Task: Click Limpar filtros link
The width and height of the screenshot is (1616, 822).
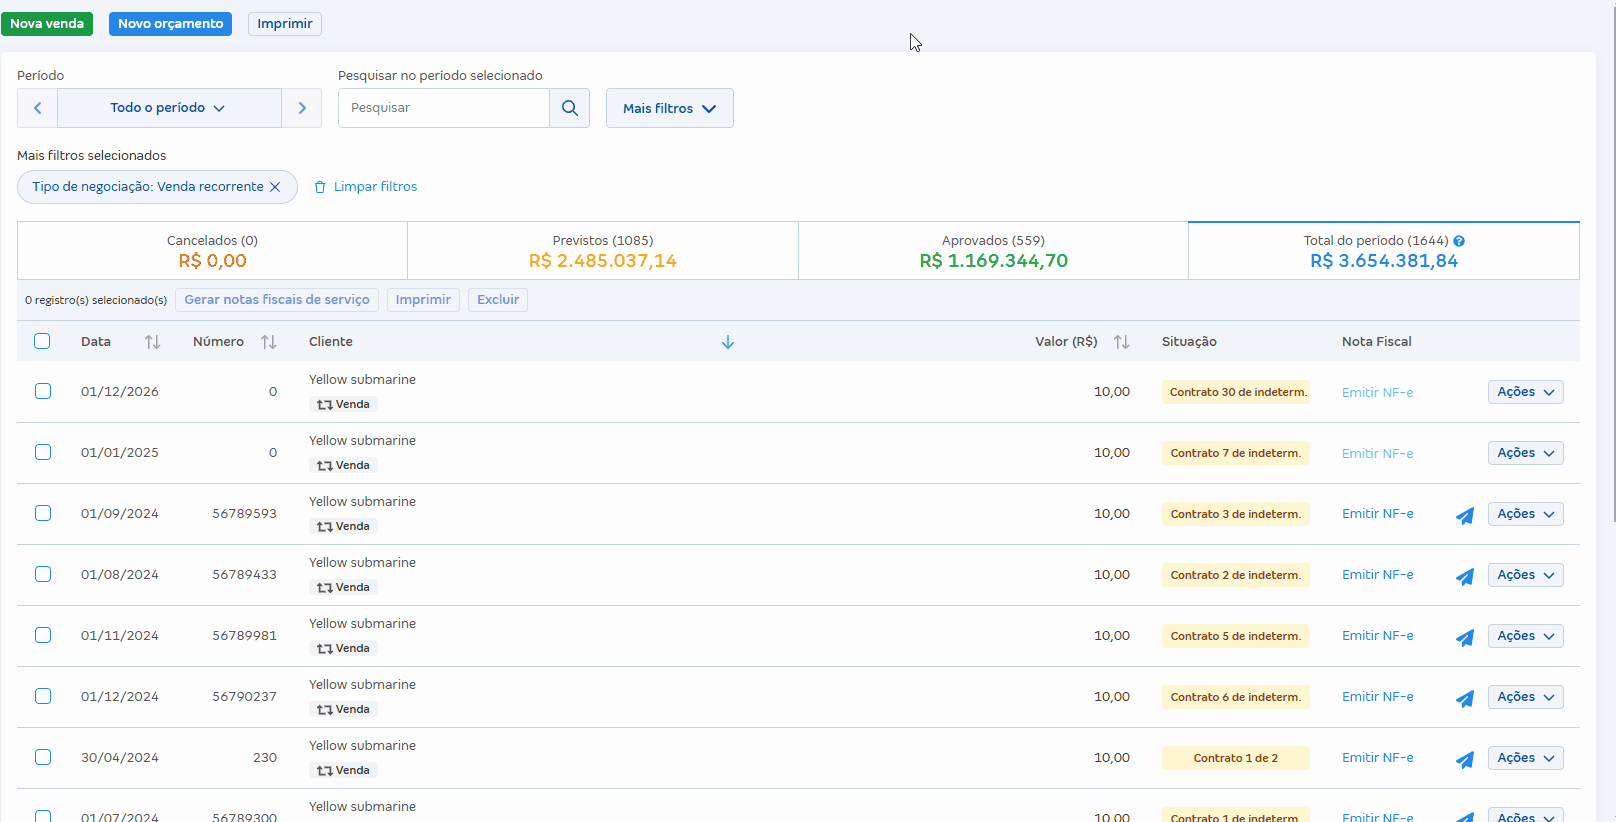Action: coord(365,187)
